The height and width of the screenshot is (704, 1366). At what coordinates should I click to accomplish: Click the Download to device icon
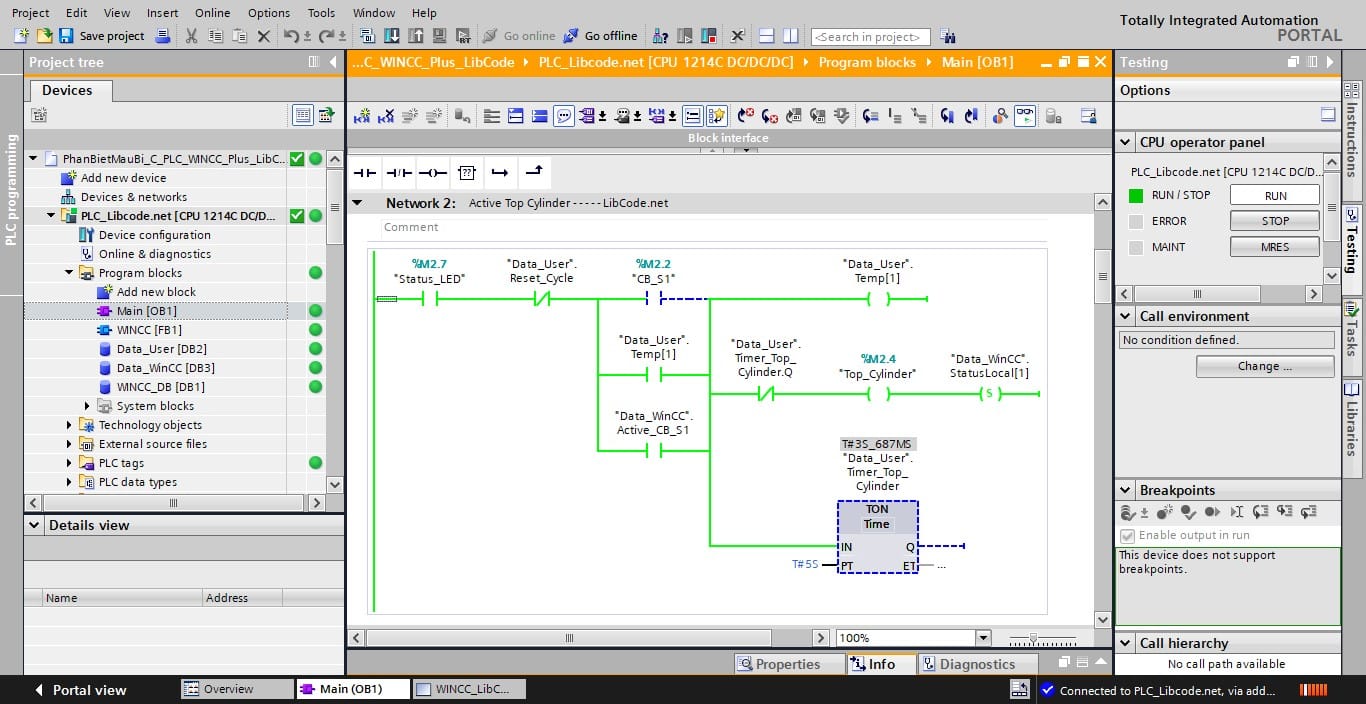391,36
